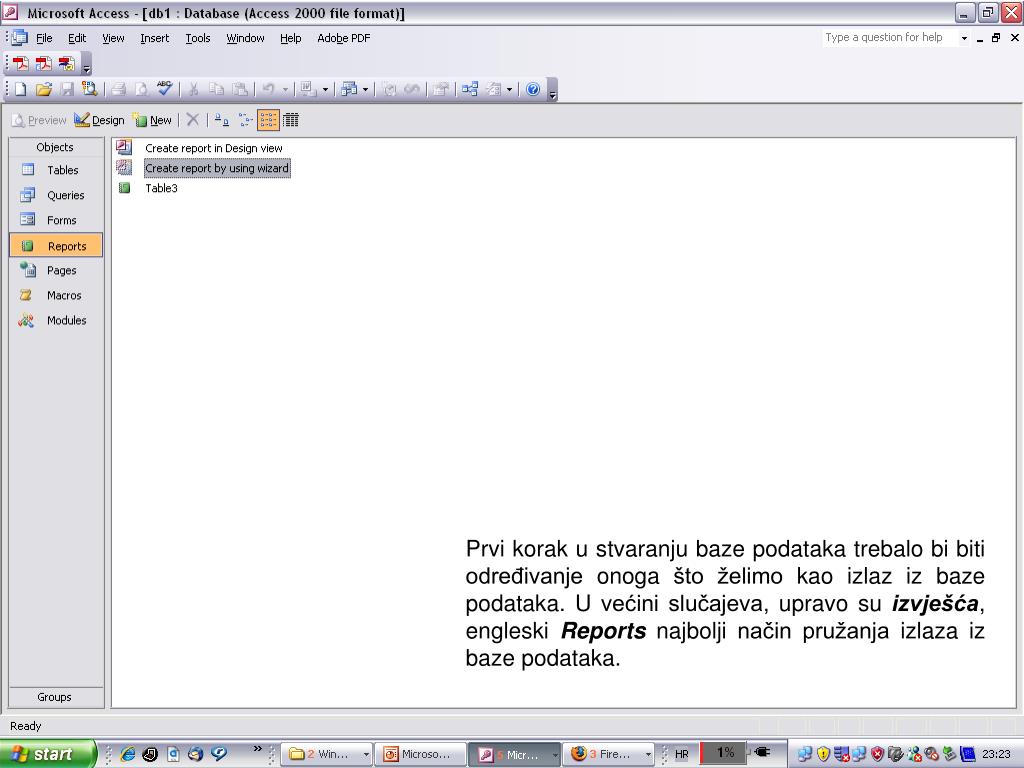The image size is (1024, 768).
Task: Click the File Search toolbar icon
Action: (89, 89)
